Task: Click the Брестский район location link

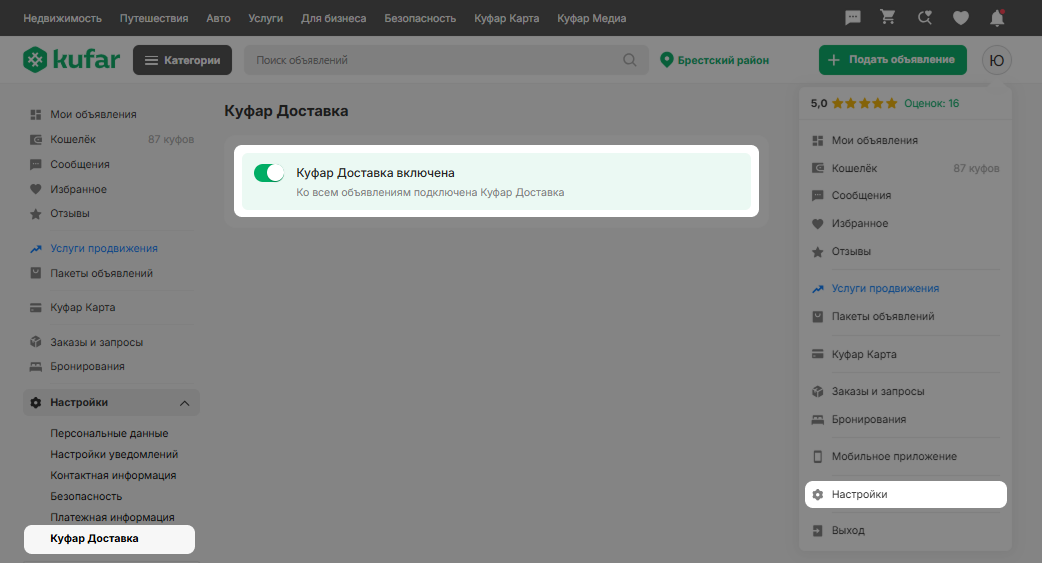Action: tap(723, 60)
